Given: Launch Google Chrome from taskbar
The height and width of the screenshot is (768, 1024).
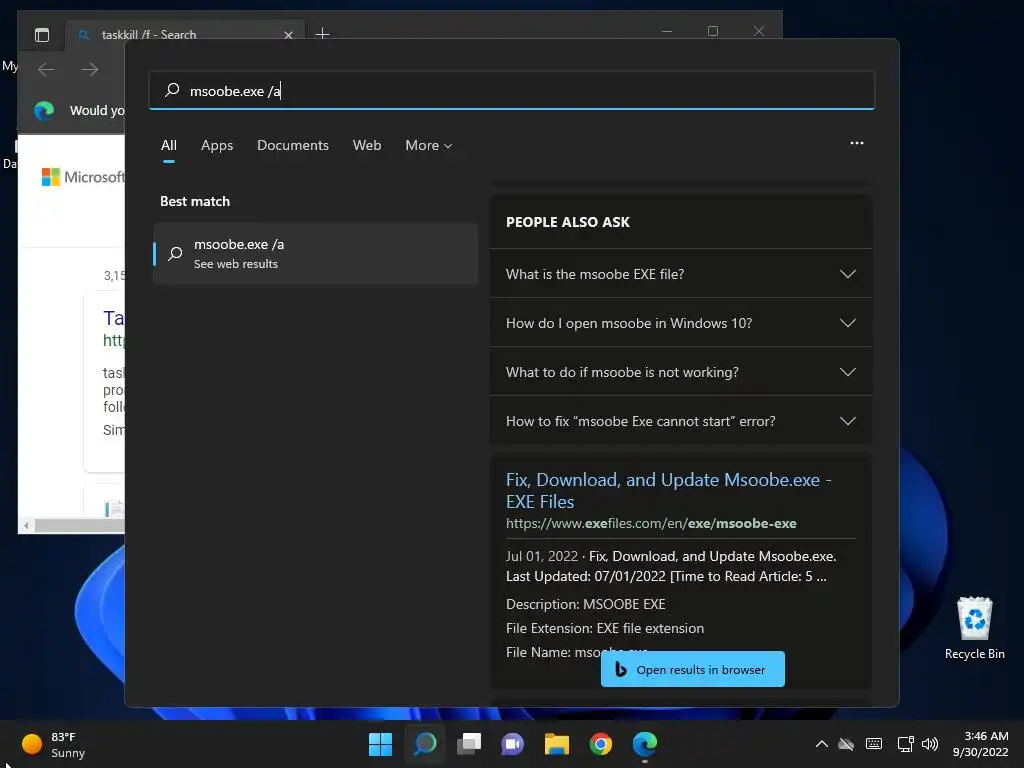Looking at the screenshot, I should pyautogui.click(x=600, y=744).
